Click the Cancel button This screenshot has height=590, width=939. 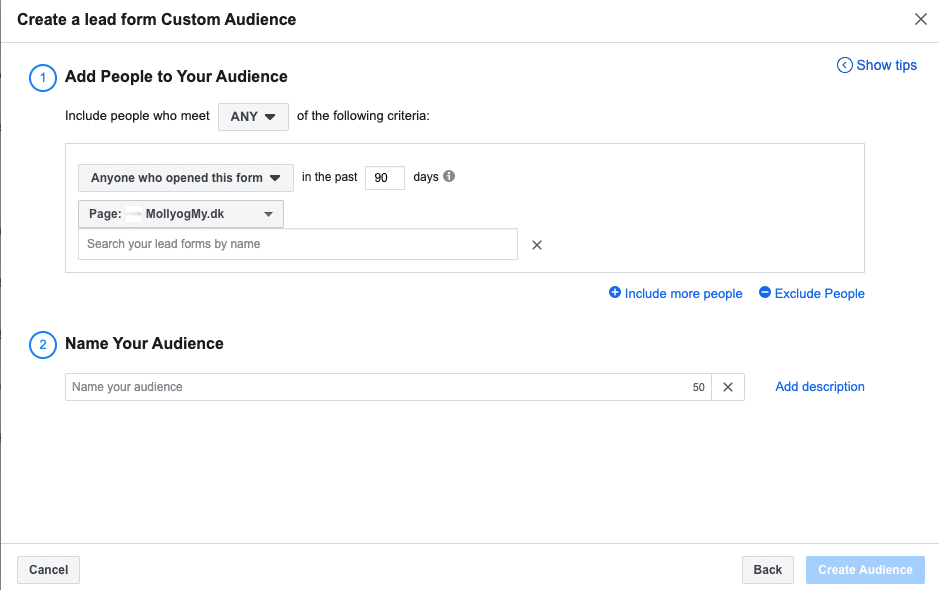point(49,570)
